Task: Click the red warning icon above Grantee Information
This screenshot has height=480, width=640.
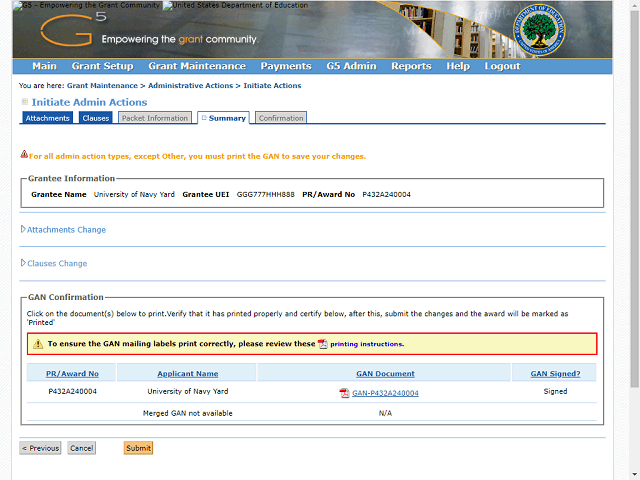Action: click(24, 154)
